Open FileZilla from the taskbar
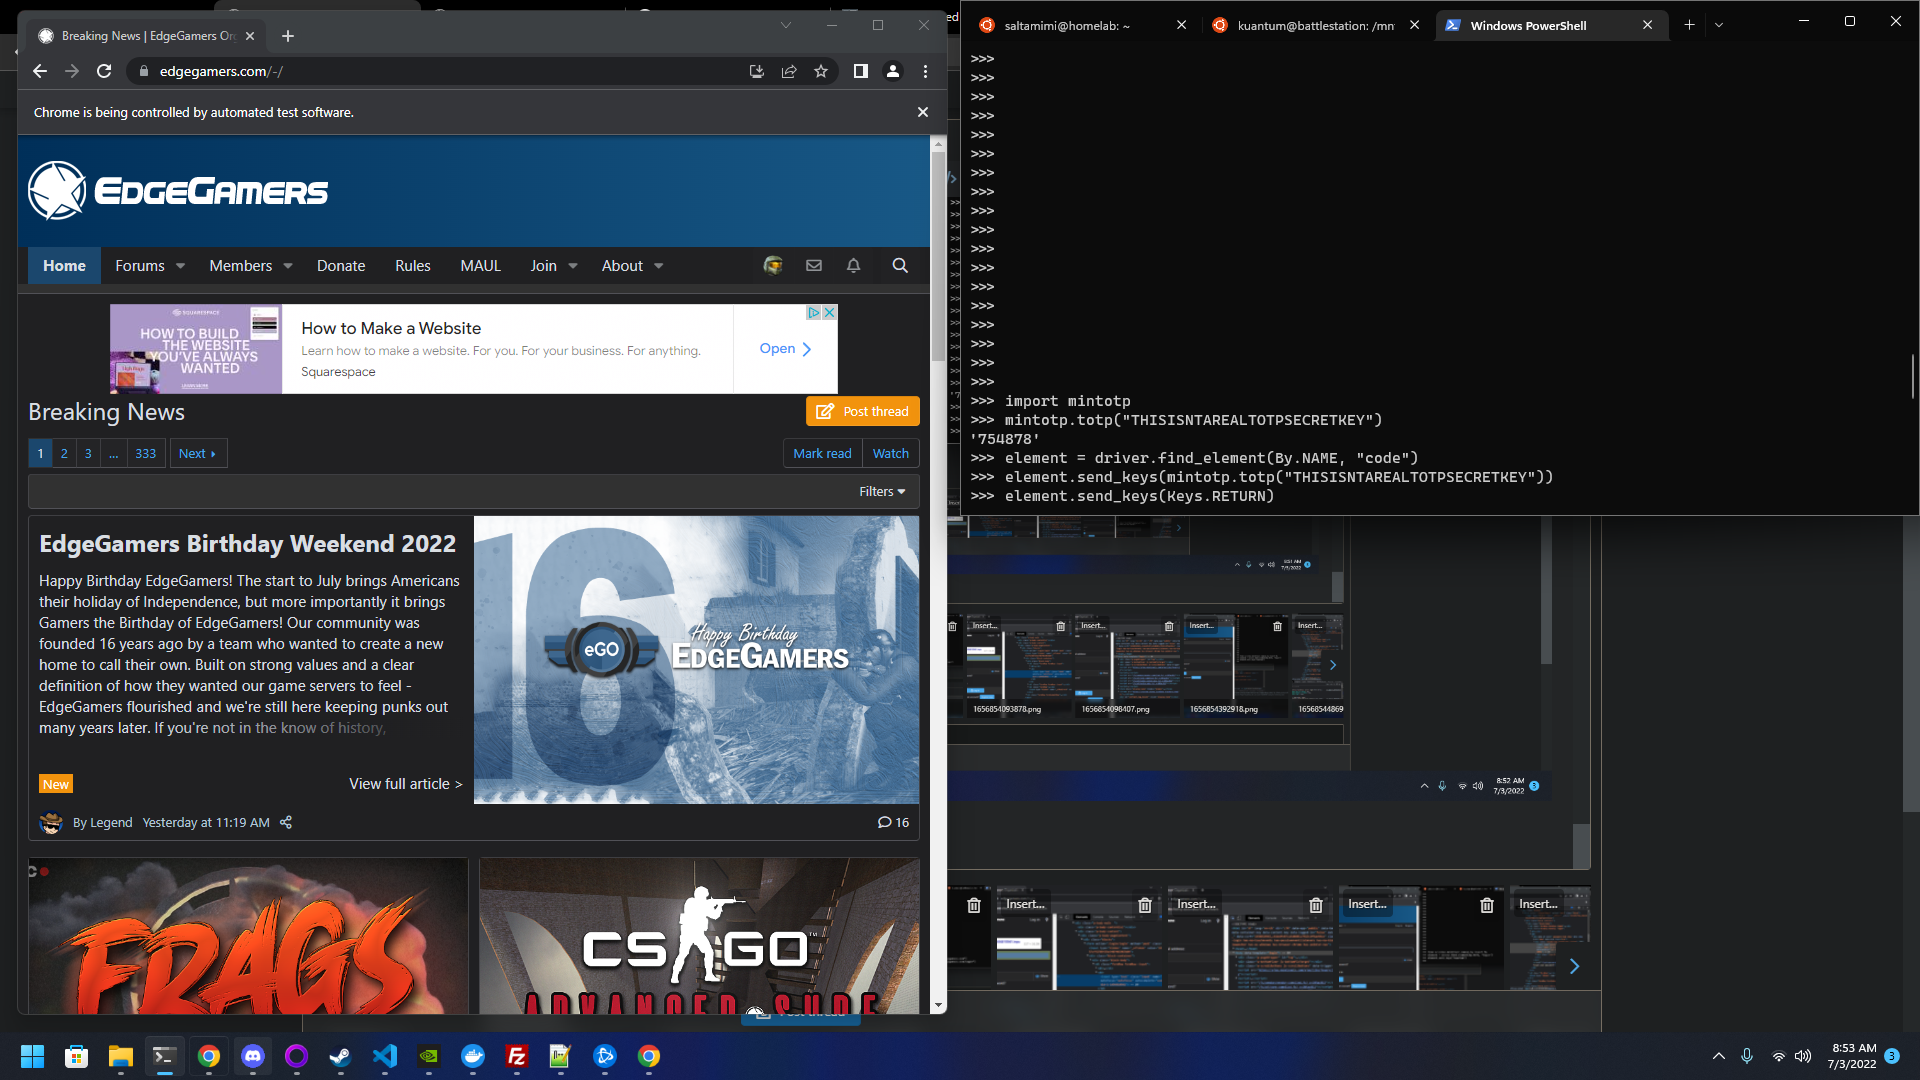The width and height of the screenshot is (1920, 1080). coord(517,1056)
